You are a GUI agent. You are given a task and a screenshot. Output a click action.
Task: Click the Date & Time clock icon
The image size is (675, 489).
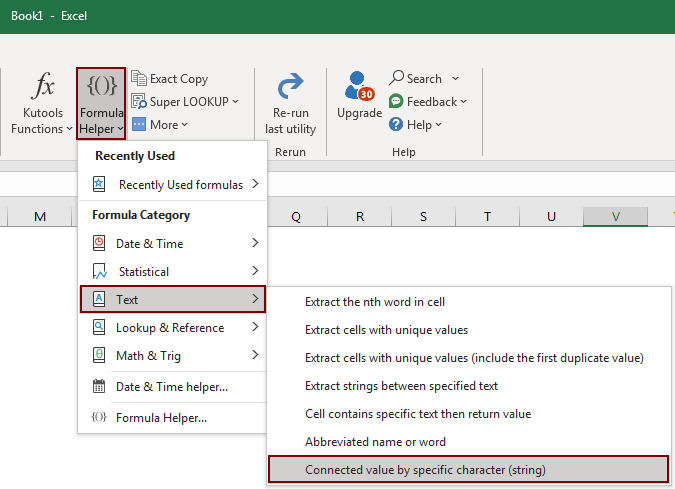pos(99,243)
